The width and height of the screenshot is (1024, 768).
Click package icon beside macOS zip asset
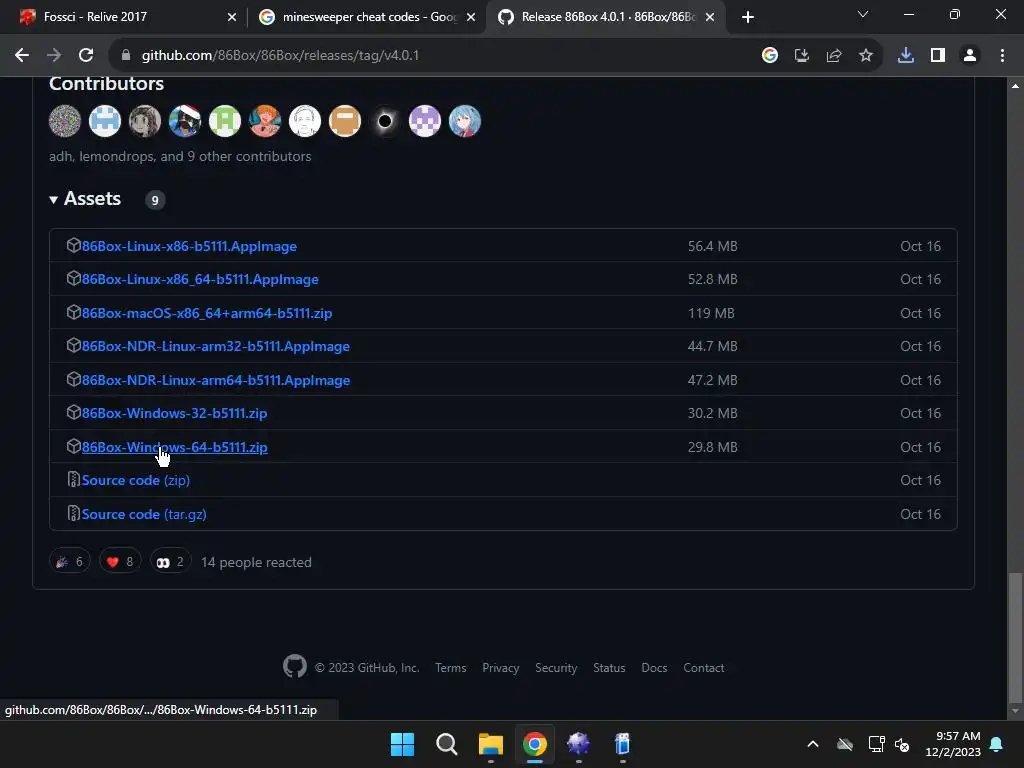pos(73,312)
